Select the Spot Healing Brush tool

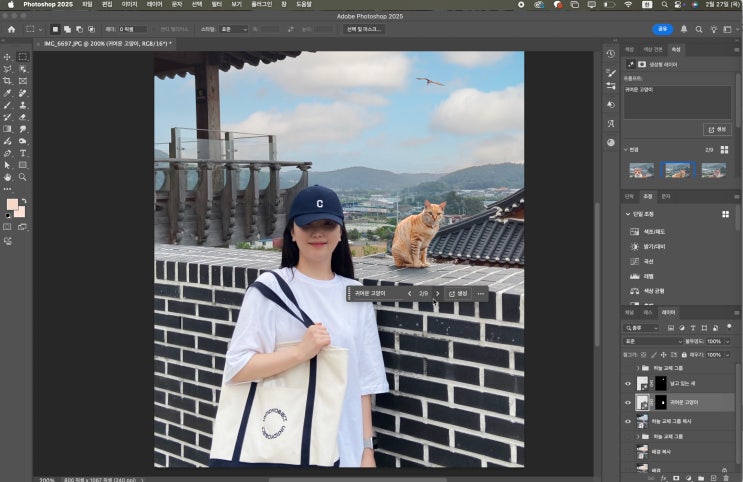pos(23,93)
